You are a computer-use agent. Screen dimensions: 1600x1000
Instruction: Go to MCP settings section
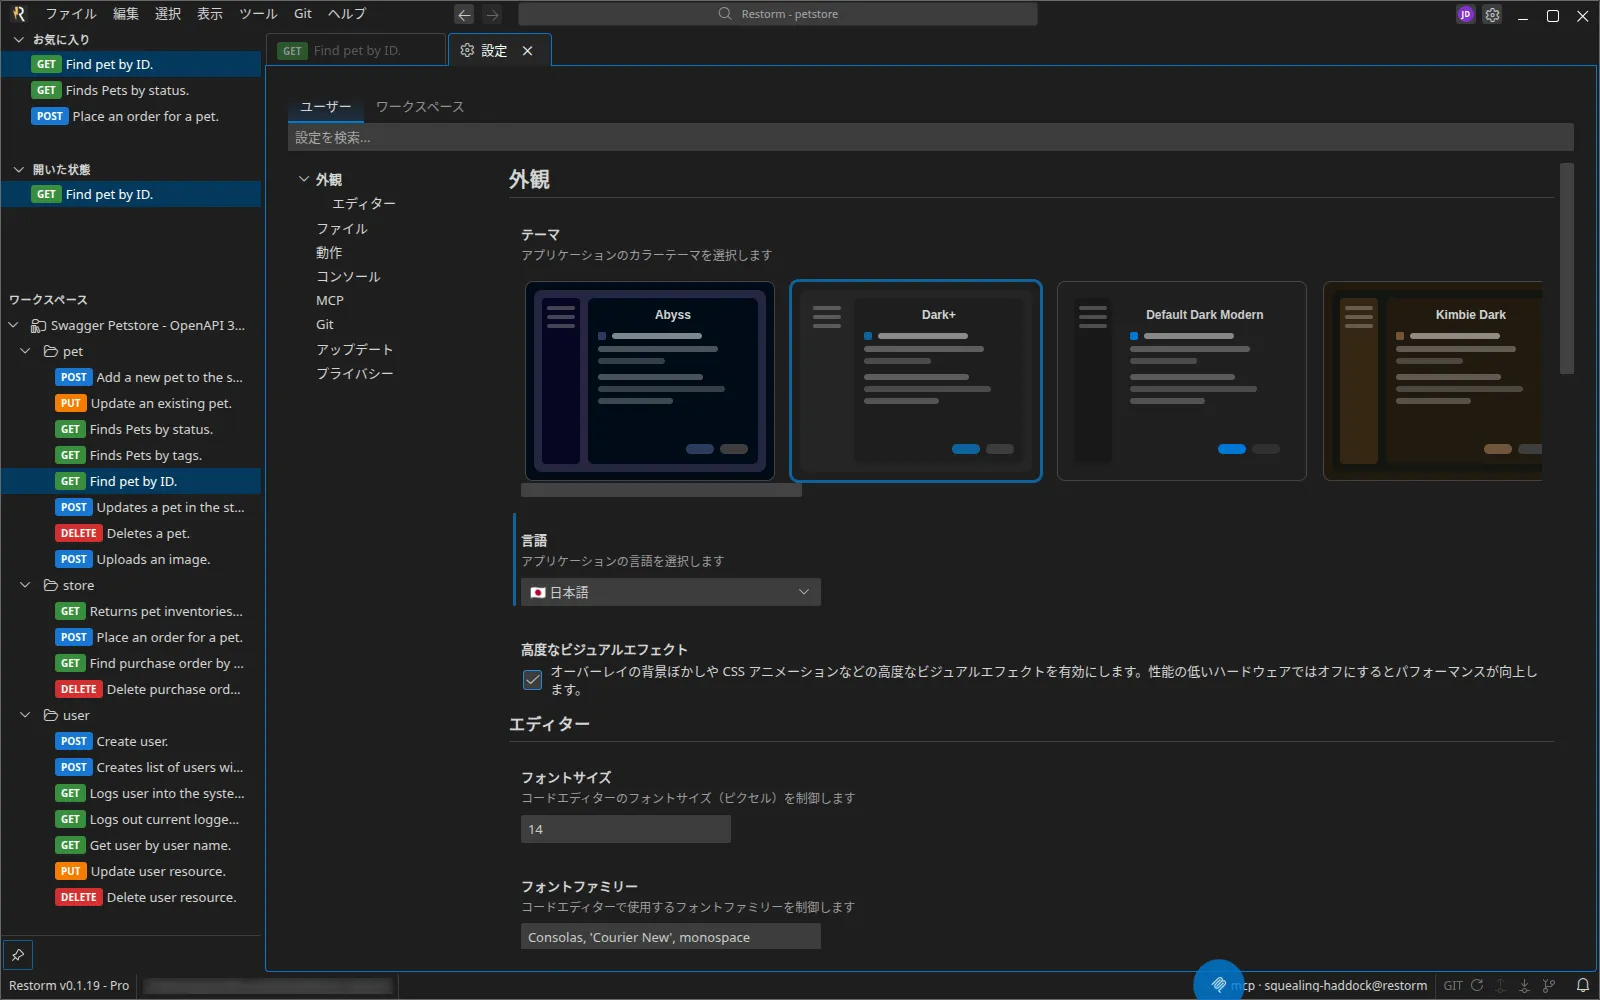point(330,300)
